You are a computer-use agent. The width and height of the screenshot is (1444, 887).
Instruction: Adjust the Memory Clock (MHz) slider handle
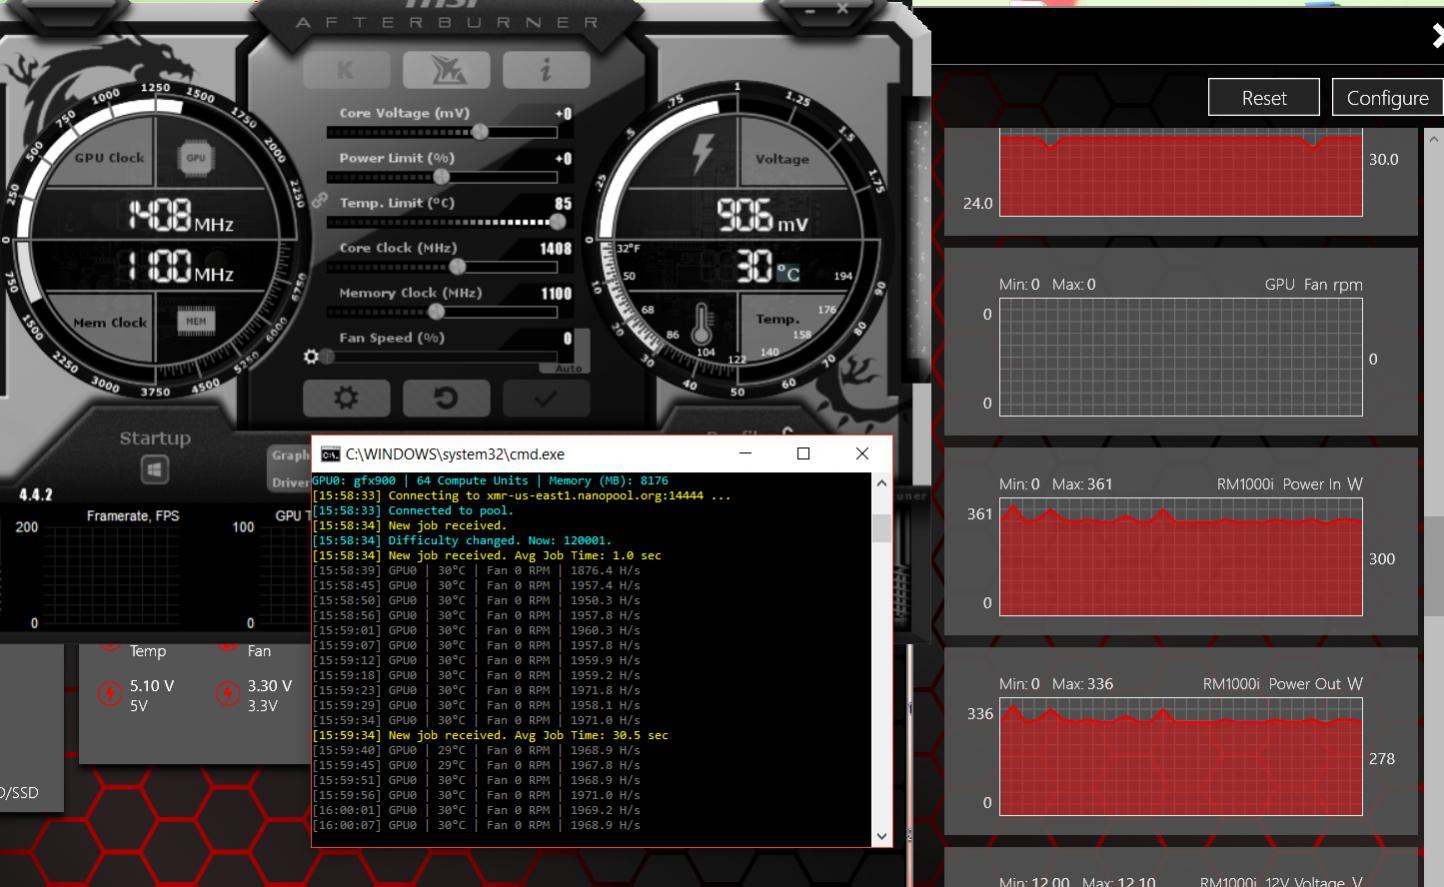[x=436, y=312]
